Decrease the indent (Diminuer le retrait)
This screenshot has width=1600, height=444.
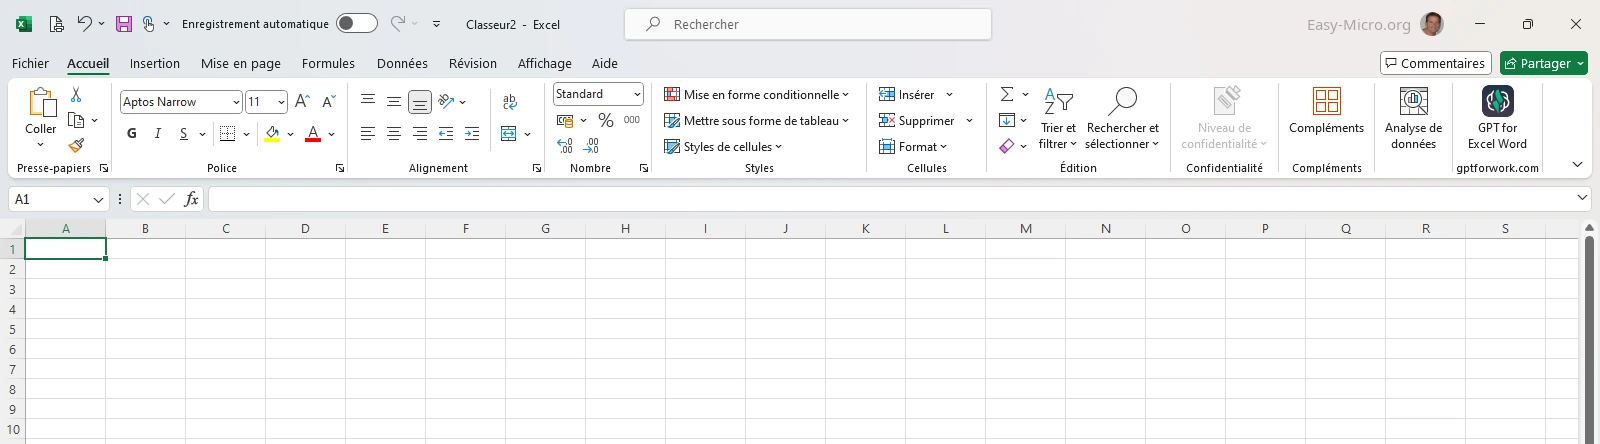tap(446, 134)
